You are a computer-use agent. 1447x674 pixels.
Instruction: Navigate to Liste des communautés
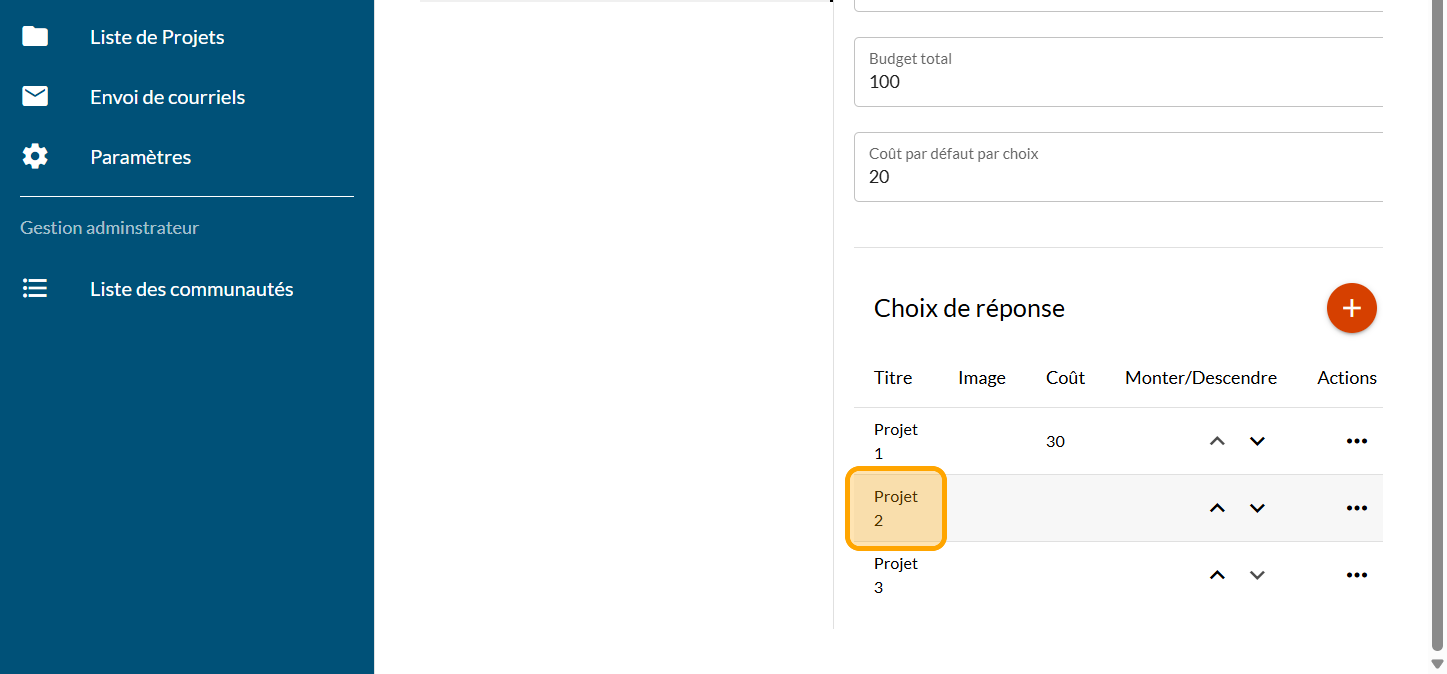(191, 289)
